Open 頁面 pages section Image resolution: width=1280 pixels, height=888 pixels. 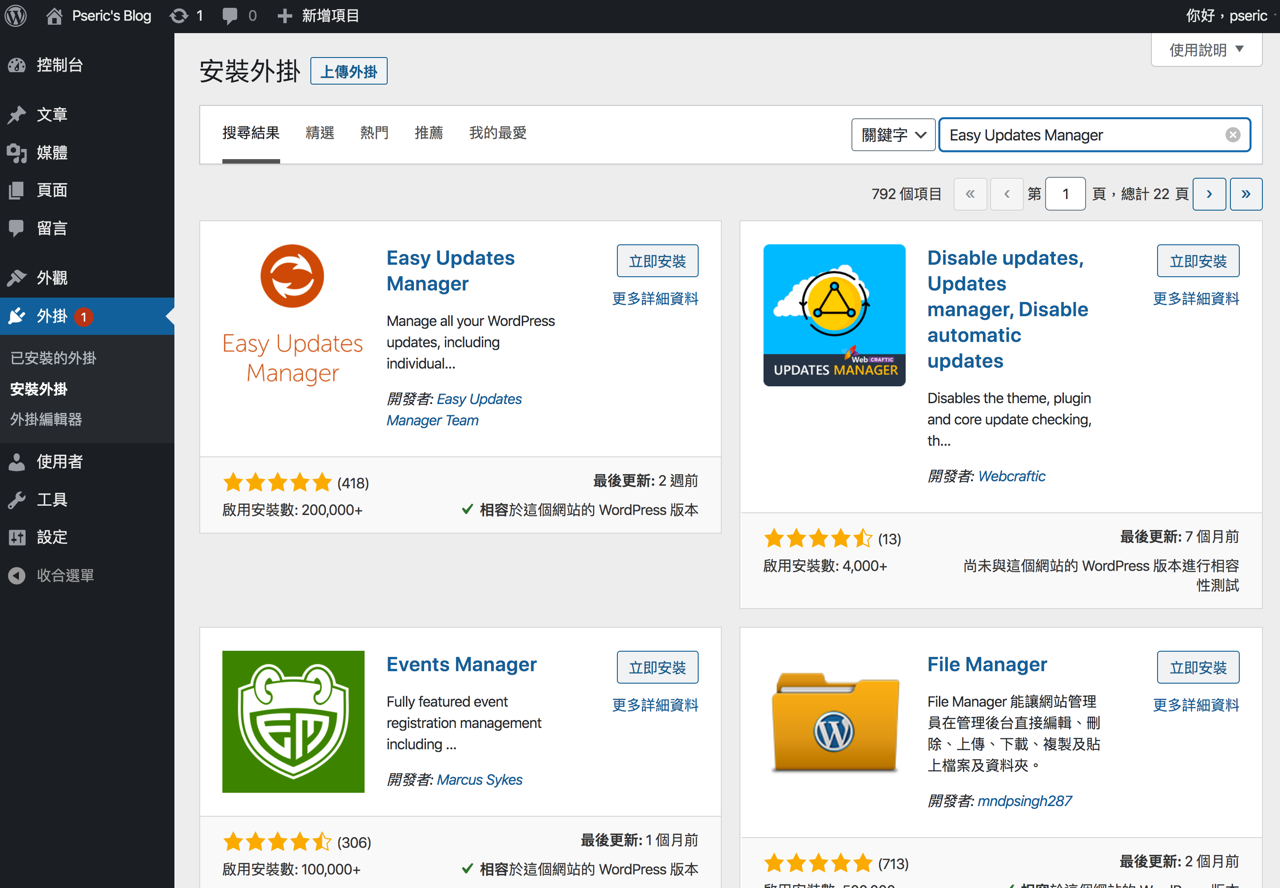(x=87, y=191)
